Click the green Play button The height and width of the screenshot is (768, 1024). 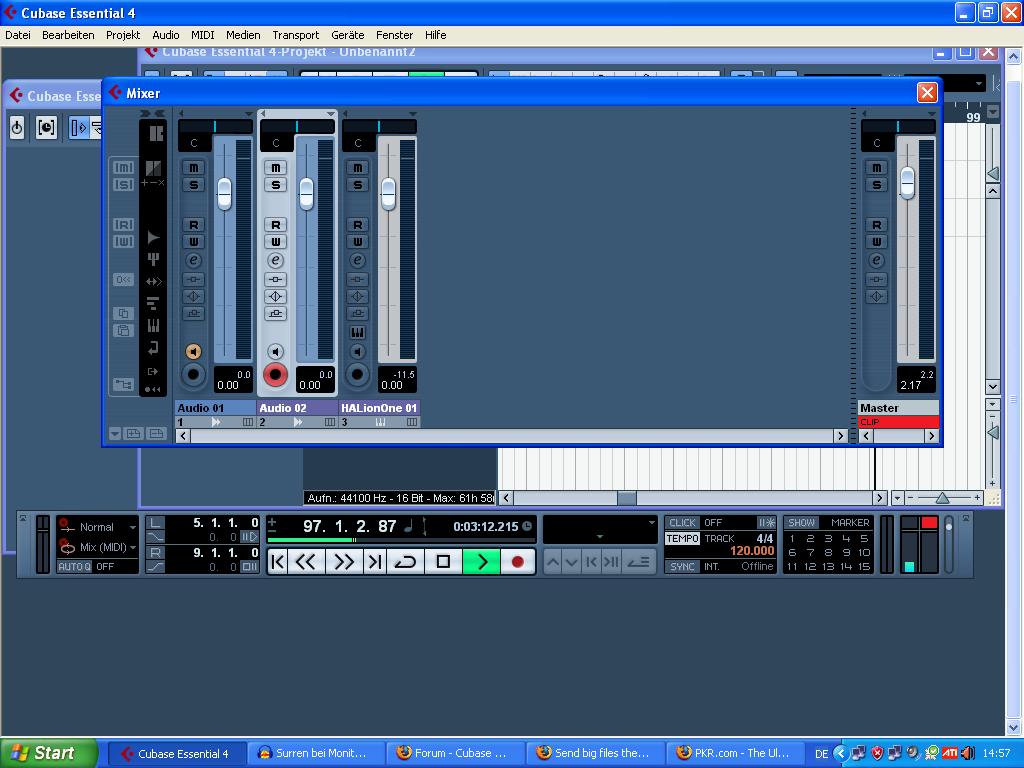pyautogui.click(x=481, y=562)
